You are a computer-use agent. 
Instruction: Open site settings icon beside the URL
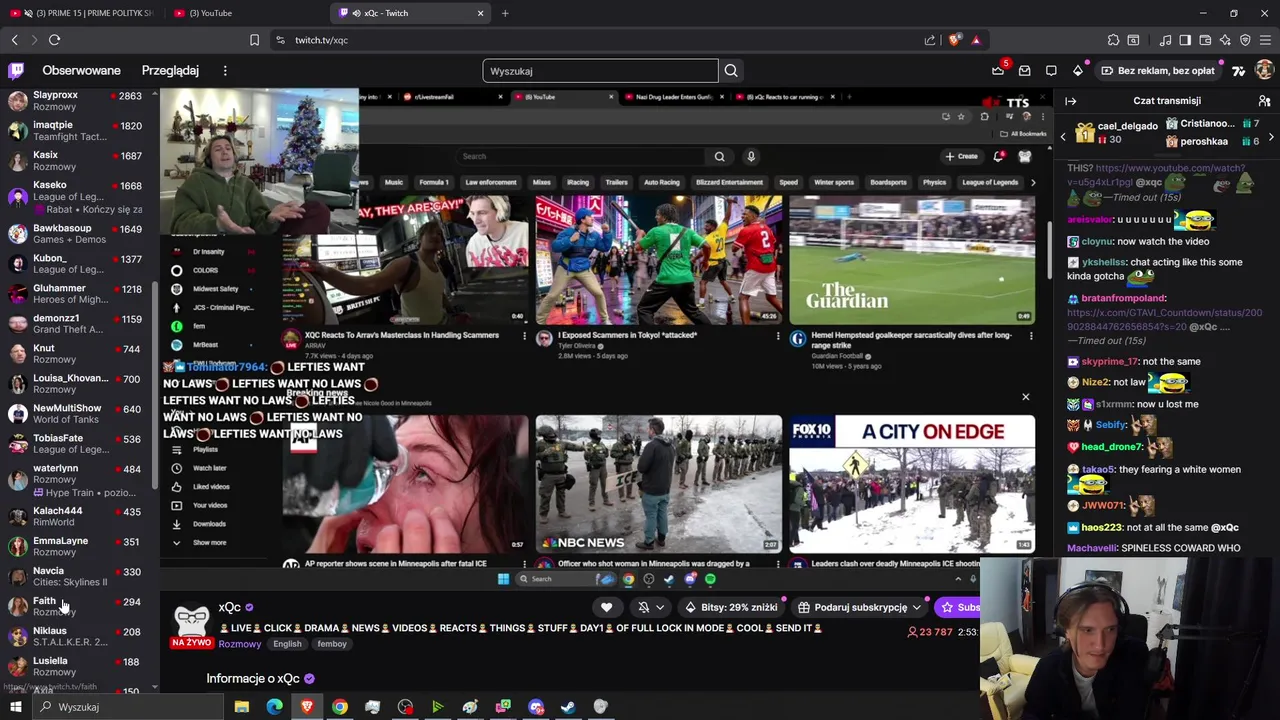click(280, 40)
